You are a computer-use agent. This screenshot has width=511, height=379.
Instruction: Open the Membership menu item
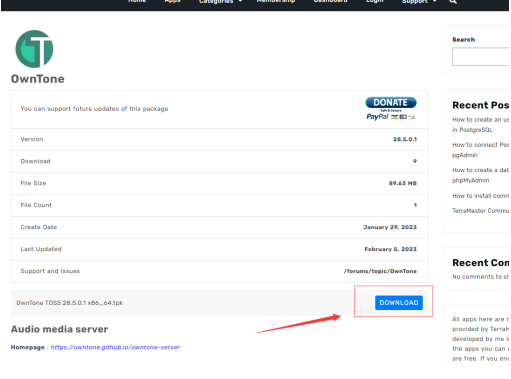click(x=276, y=1)
